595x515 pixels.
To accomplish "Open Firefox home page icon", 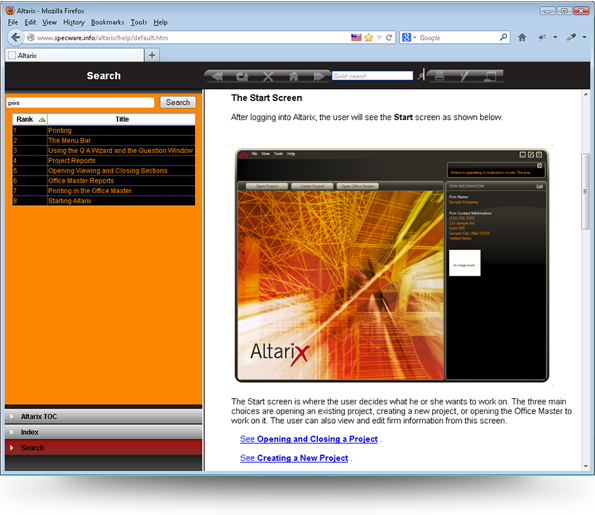I will pyautogui.click(x=522, y=37).
